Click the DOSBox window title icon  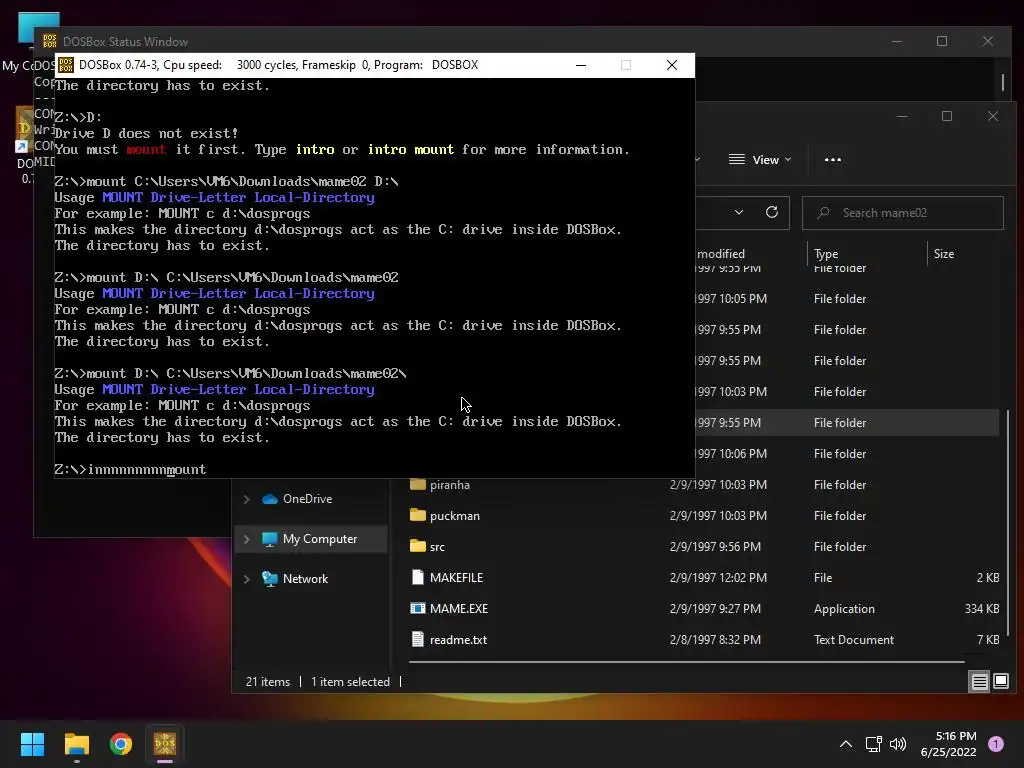click(66, 65)
